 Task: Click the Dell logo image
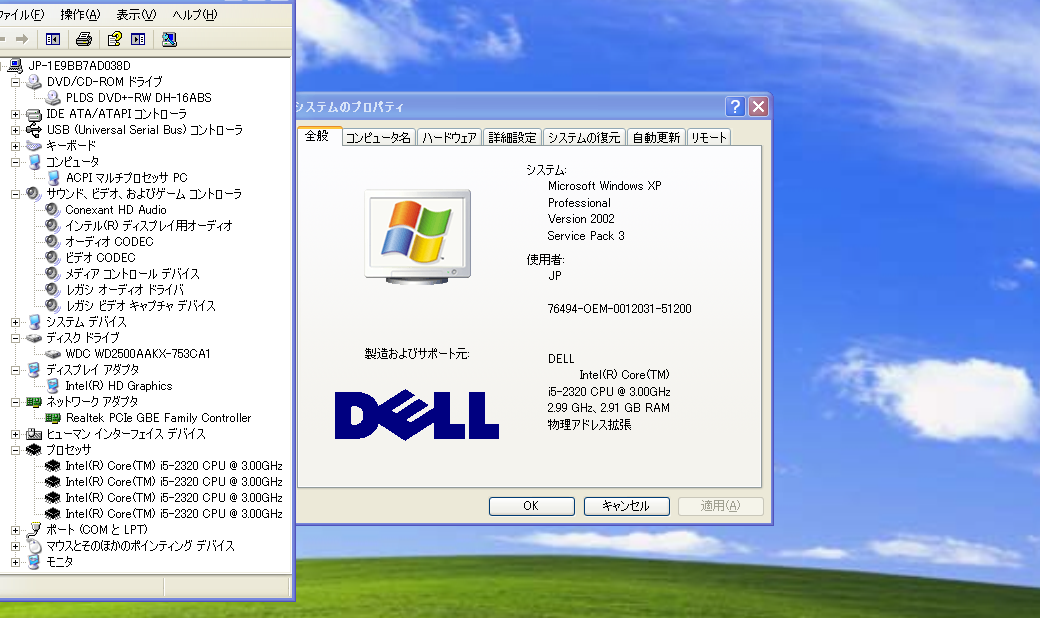tap(417, 415)
